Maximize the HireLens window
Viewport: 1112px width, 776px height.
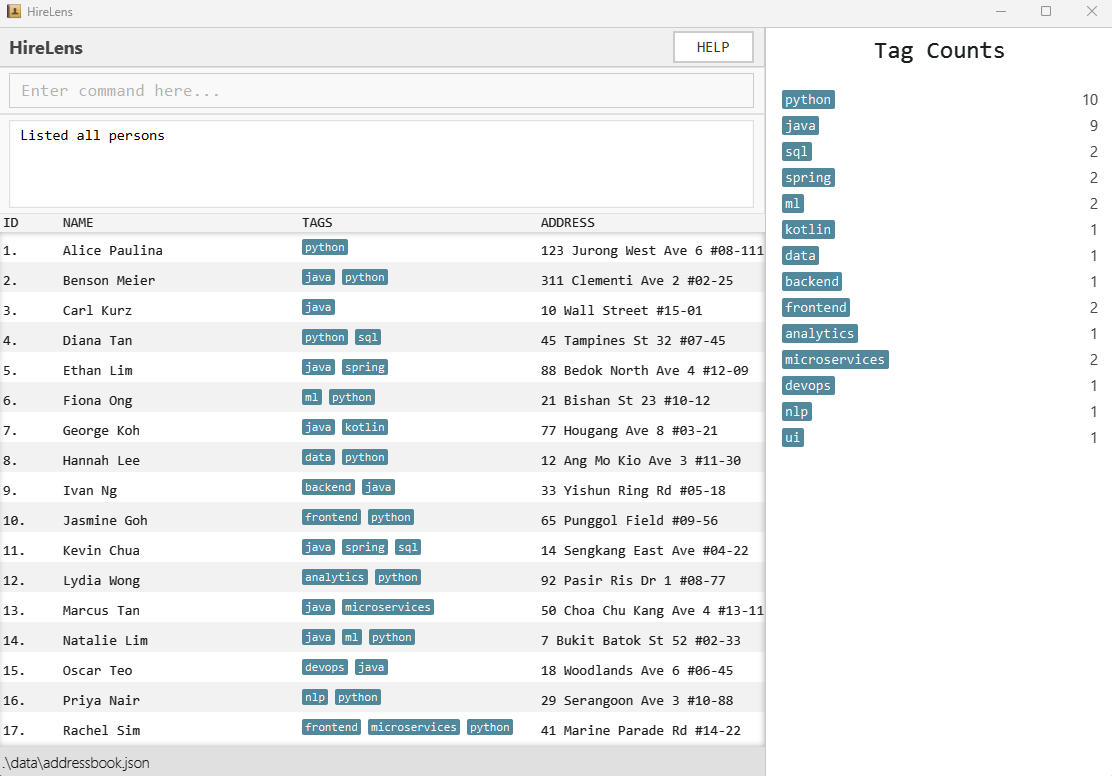1046,12
